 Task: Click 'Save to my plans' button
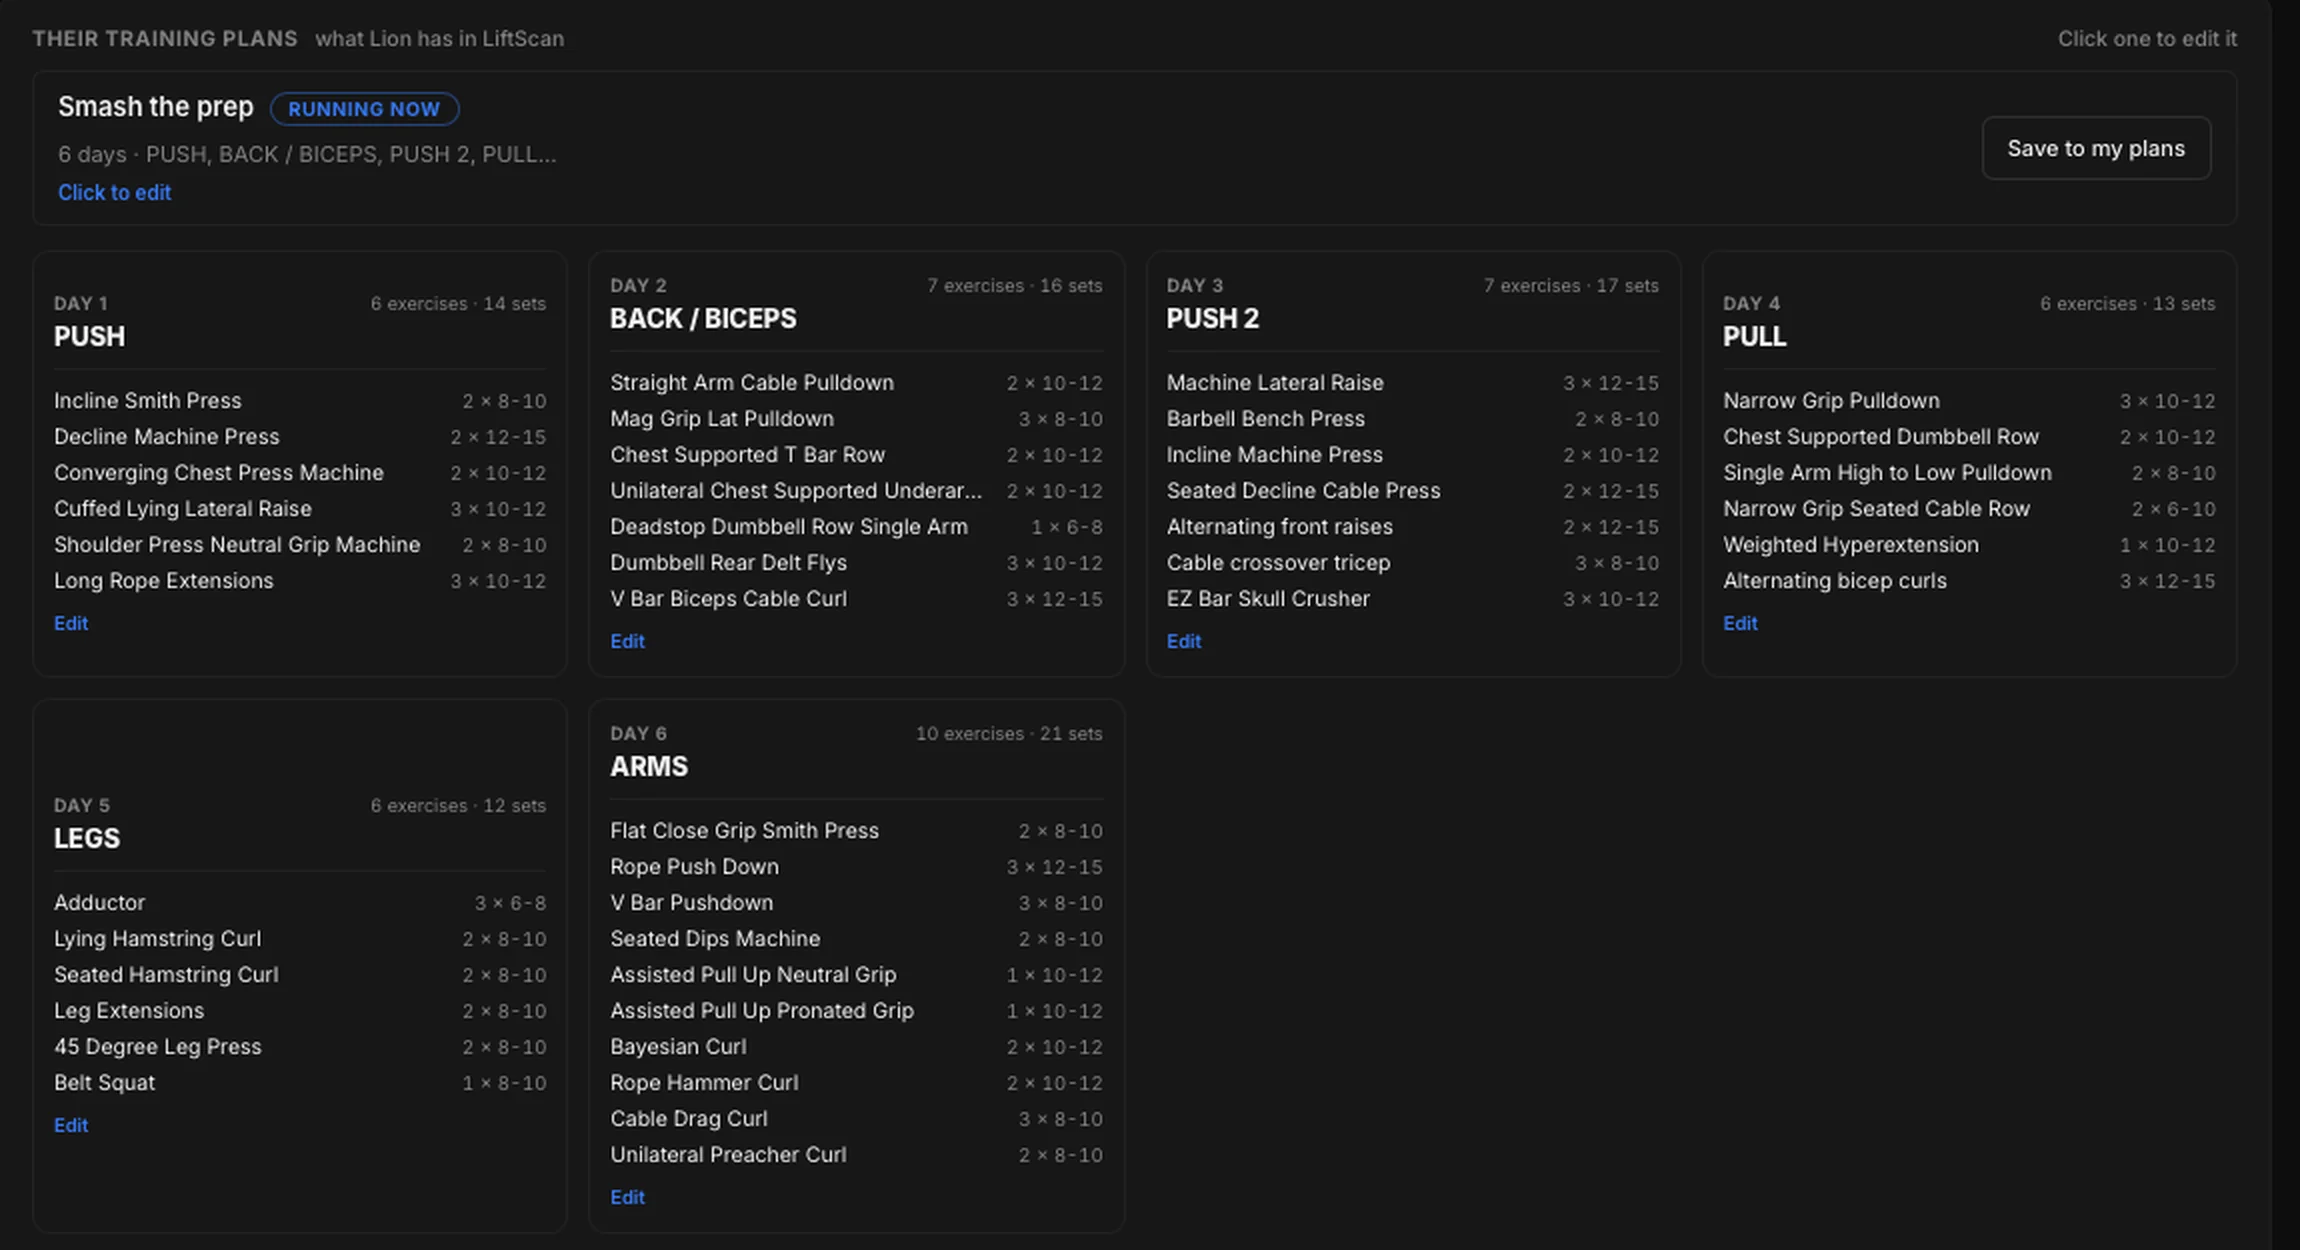pos(2096,148)
